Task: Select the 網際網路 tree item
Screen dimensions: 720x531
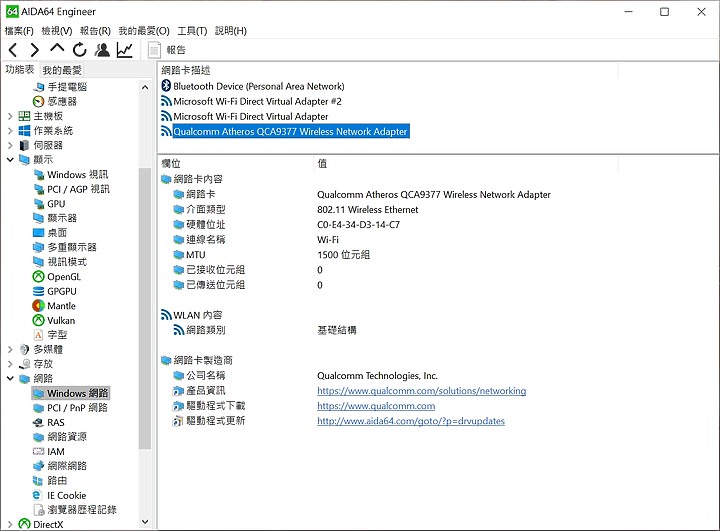Action: click(x=60, y=466)
